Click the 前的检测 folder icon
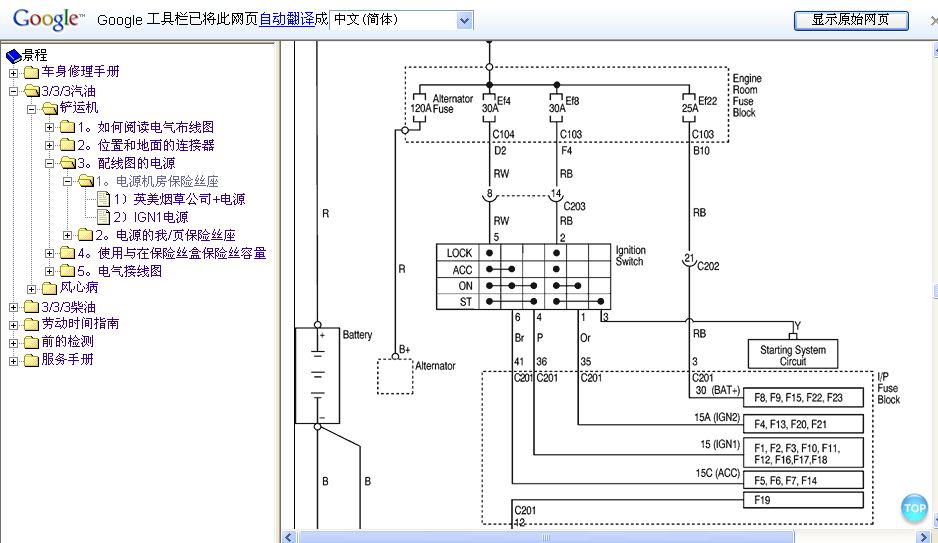The width and height of the screenshot is (938, 543). click(31, 342)
